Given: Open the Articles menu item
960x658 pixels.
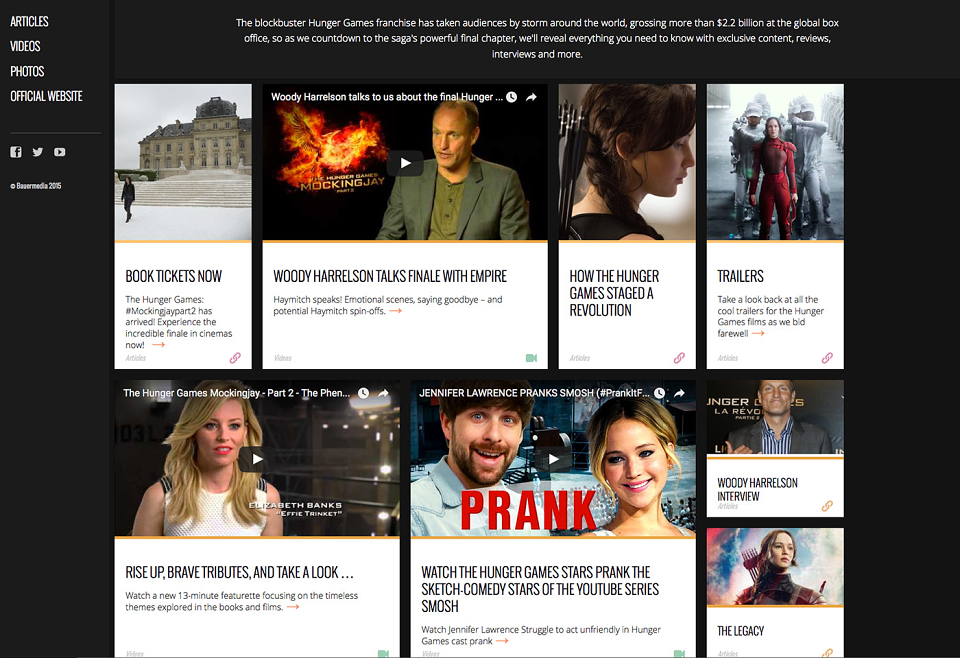Looking at the screenshot, I should tap(29, 21).
